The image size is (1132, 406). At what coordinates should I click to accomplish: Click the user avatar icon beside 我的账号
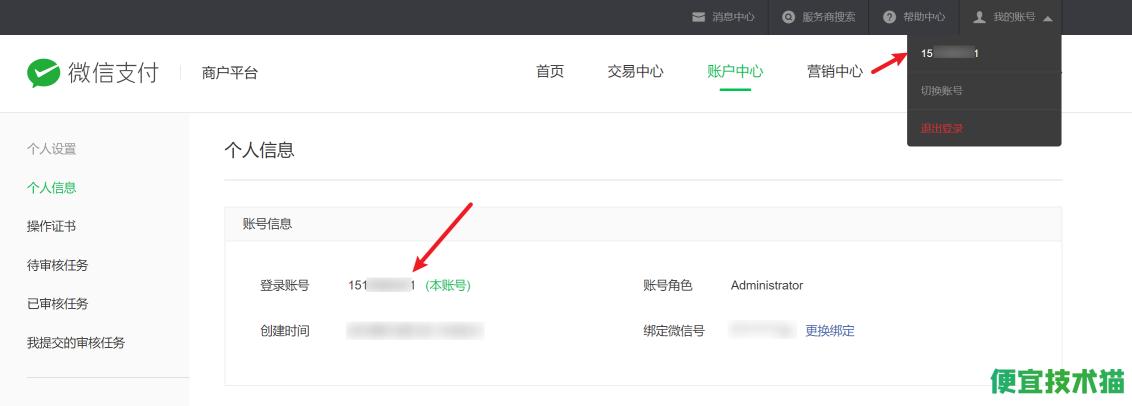(x=980, y=17)
